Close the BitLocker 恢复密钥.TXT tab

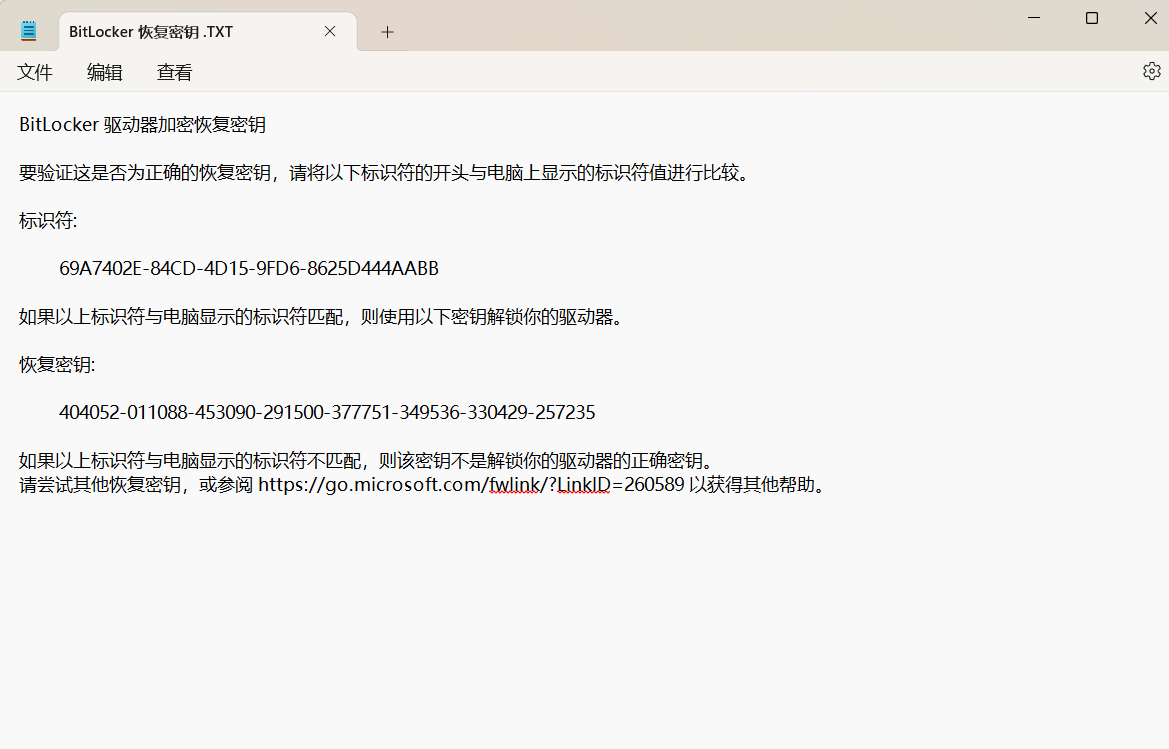tap(330, 31)
